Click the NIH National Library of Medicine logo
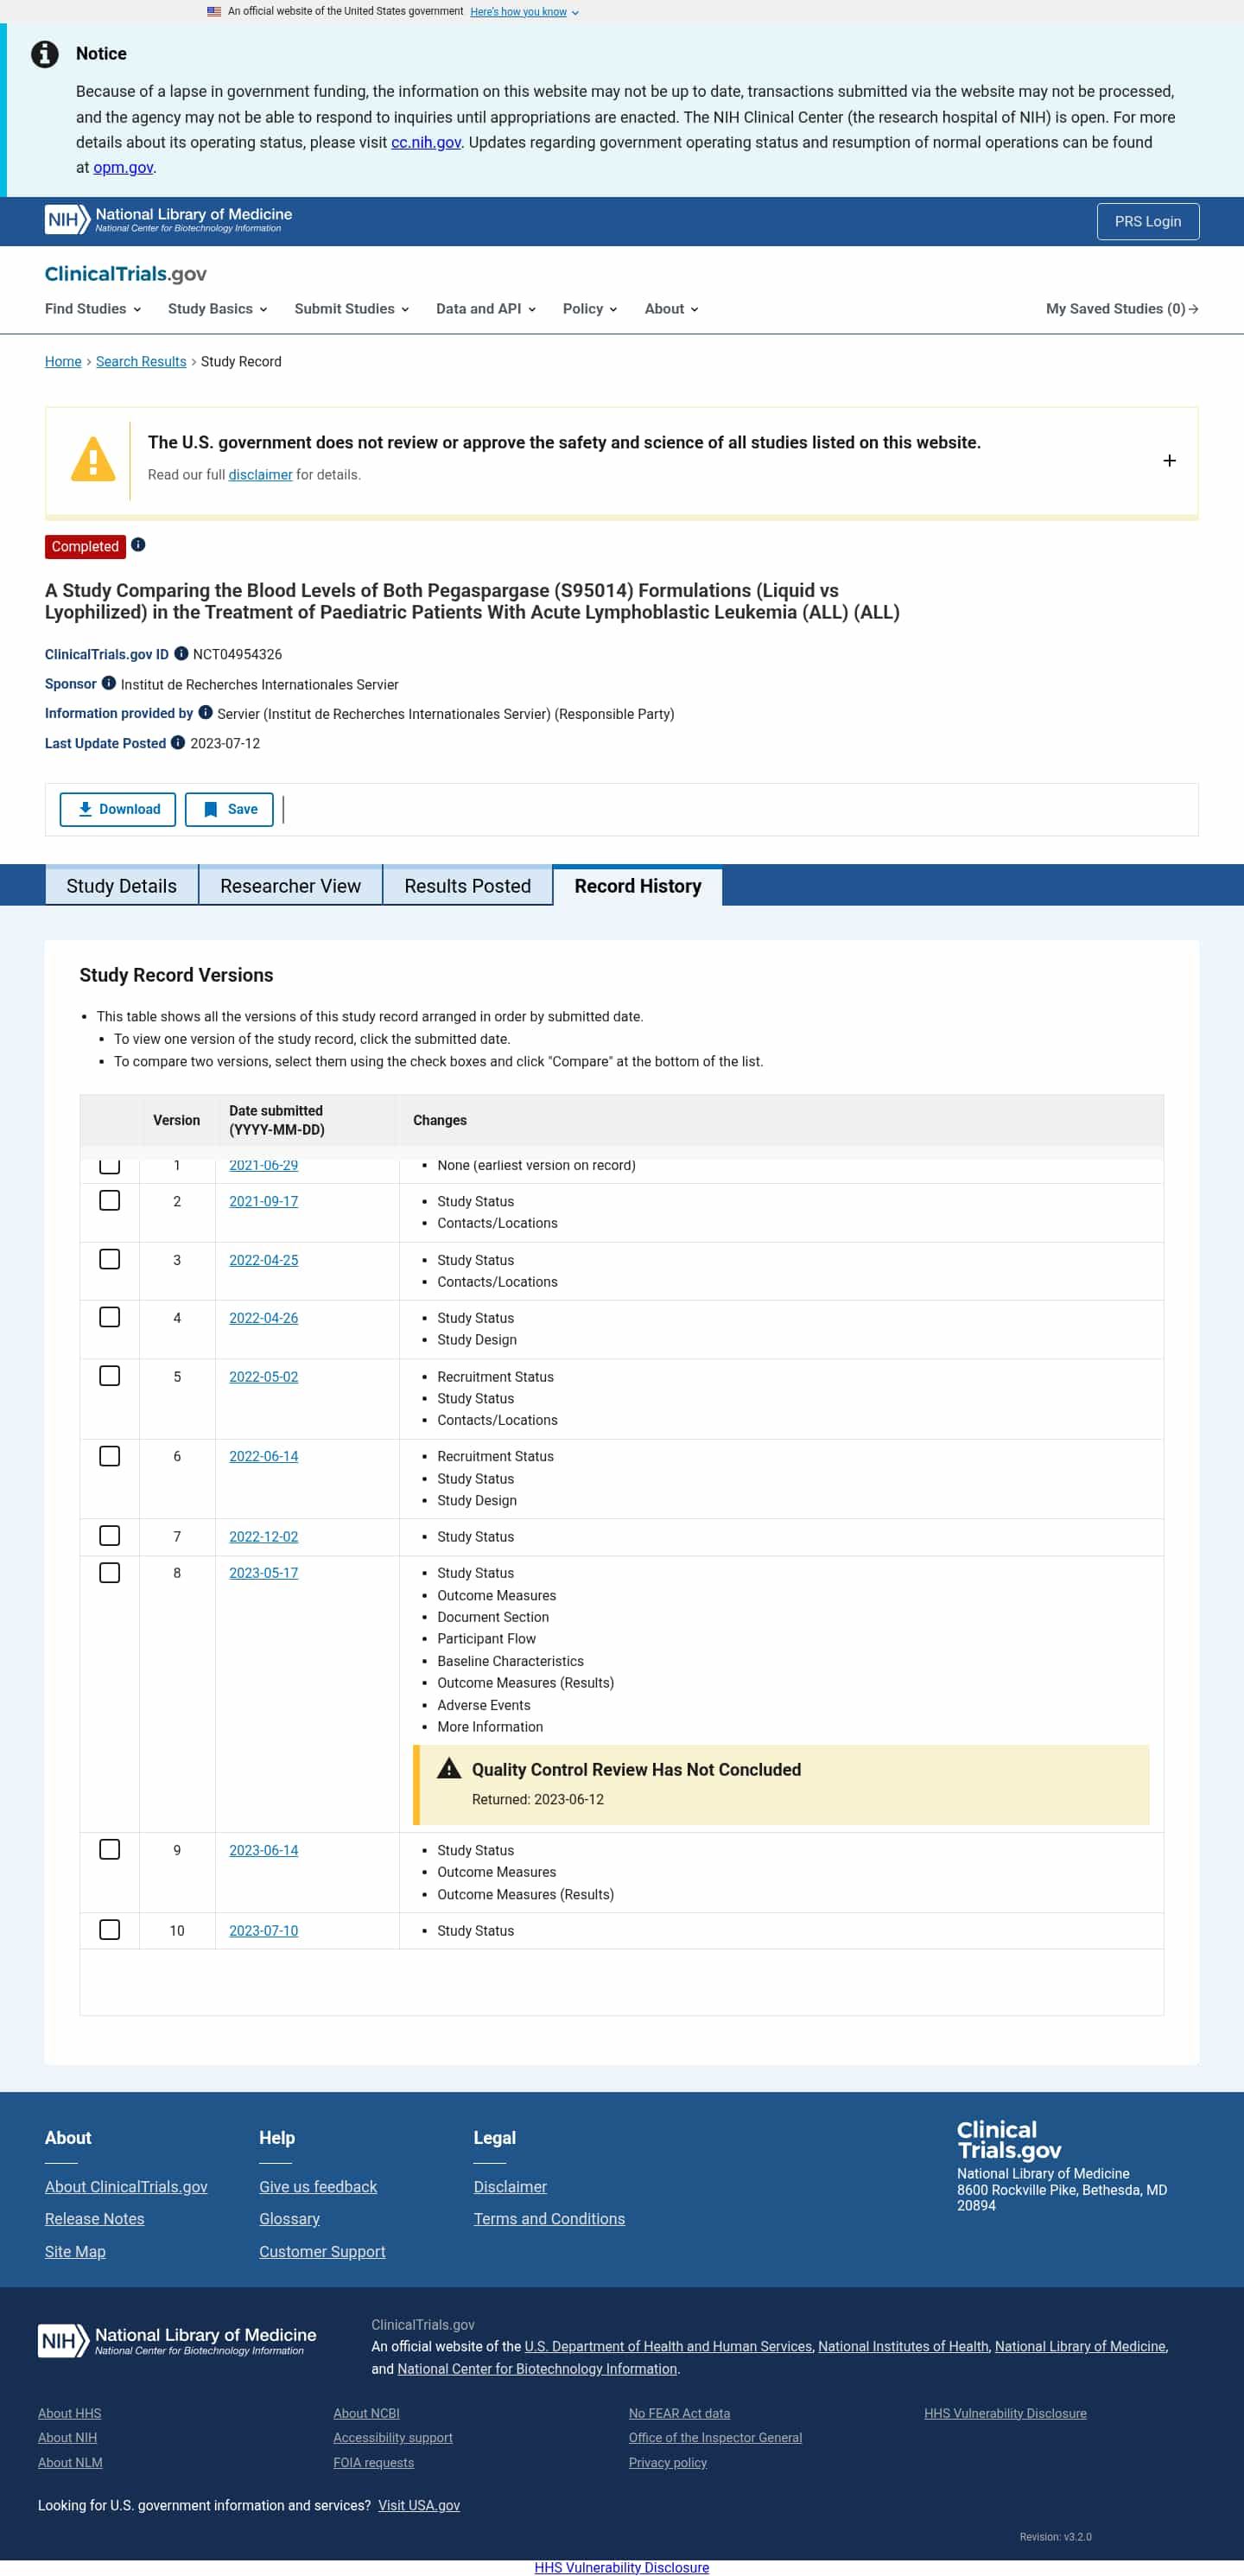1244x2576 pixels. coord(169,220)
